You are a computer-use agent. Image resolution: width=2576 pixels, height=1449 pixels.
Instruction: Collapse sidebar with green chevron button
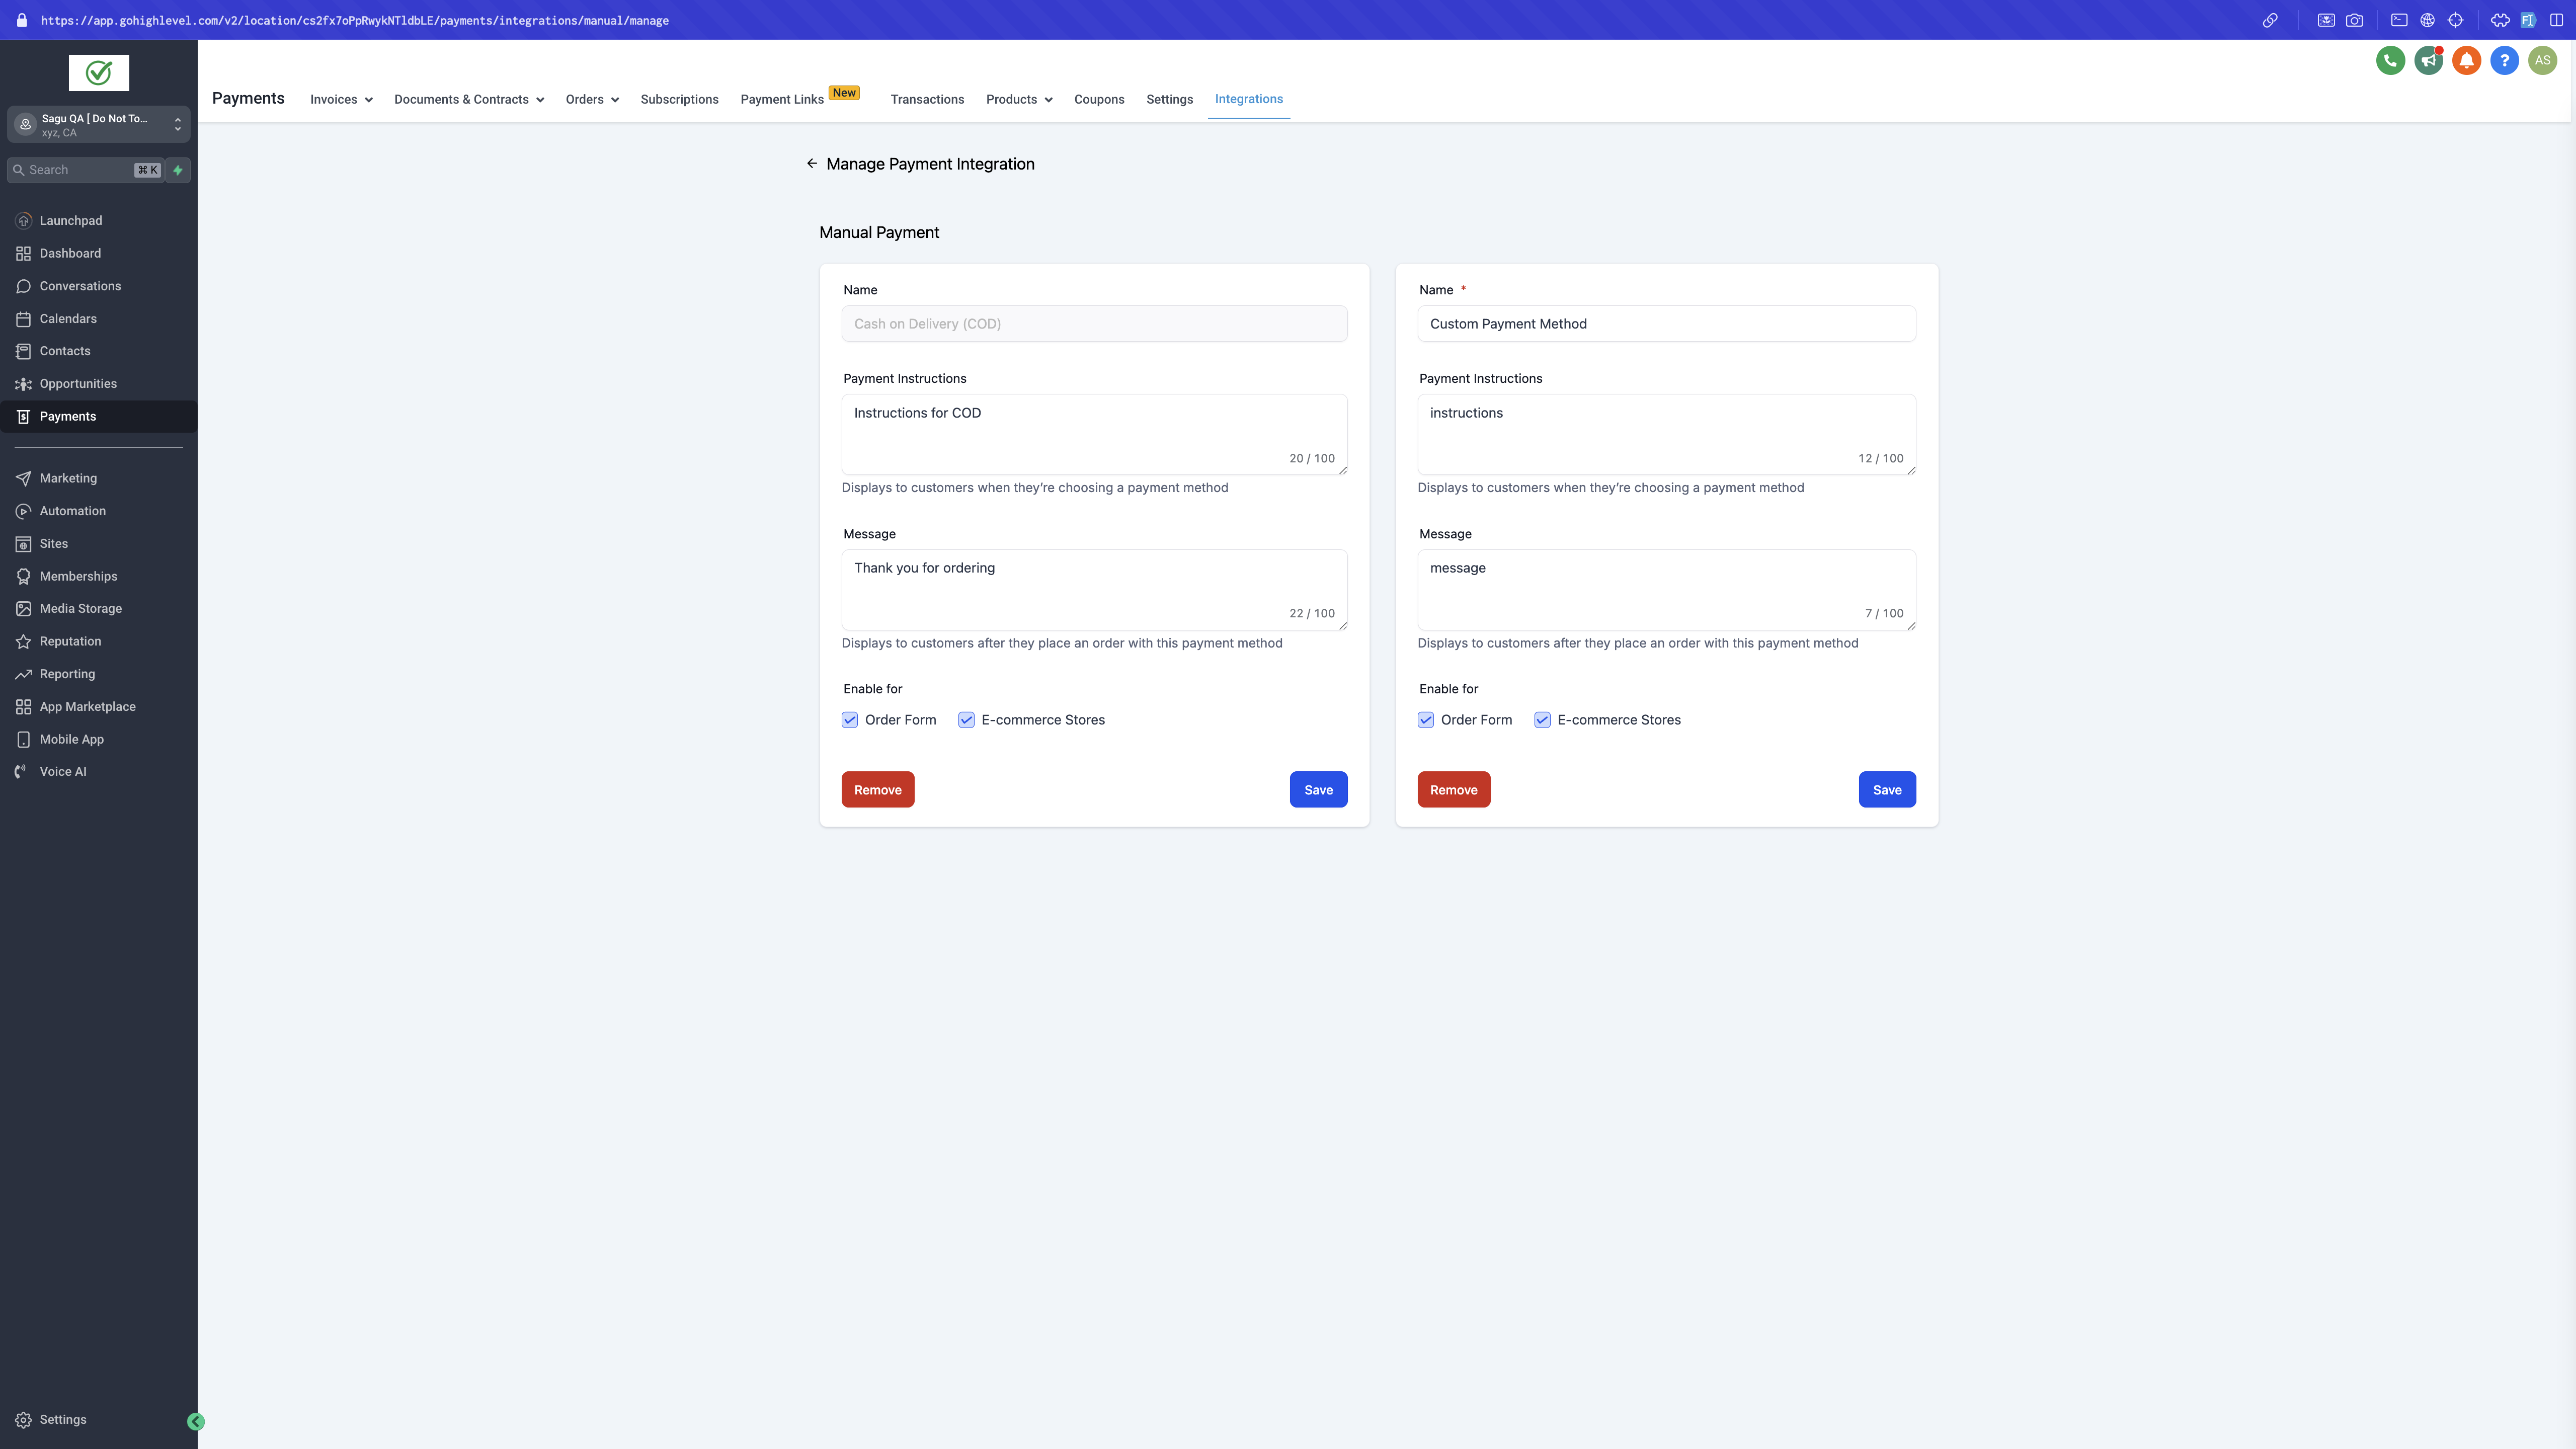click(x=196, y=1421)
